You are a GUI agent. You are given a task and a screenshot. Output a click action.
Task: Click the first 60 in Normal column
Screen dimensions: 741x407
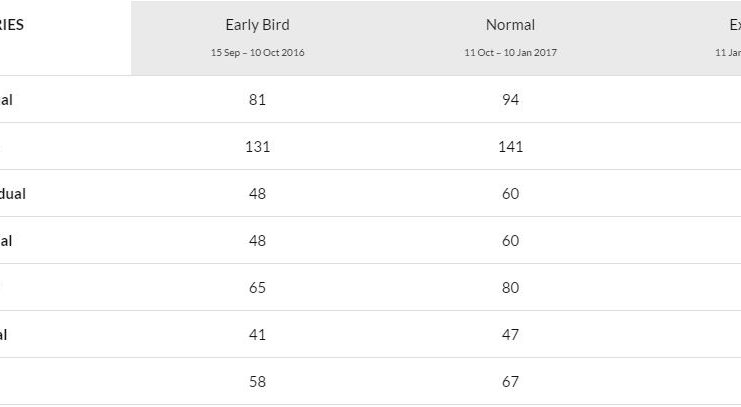[510, 194]
